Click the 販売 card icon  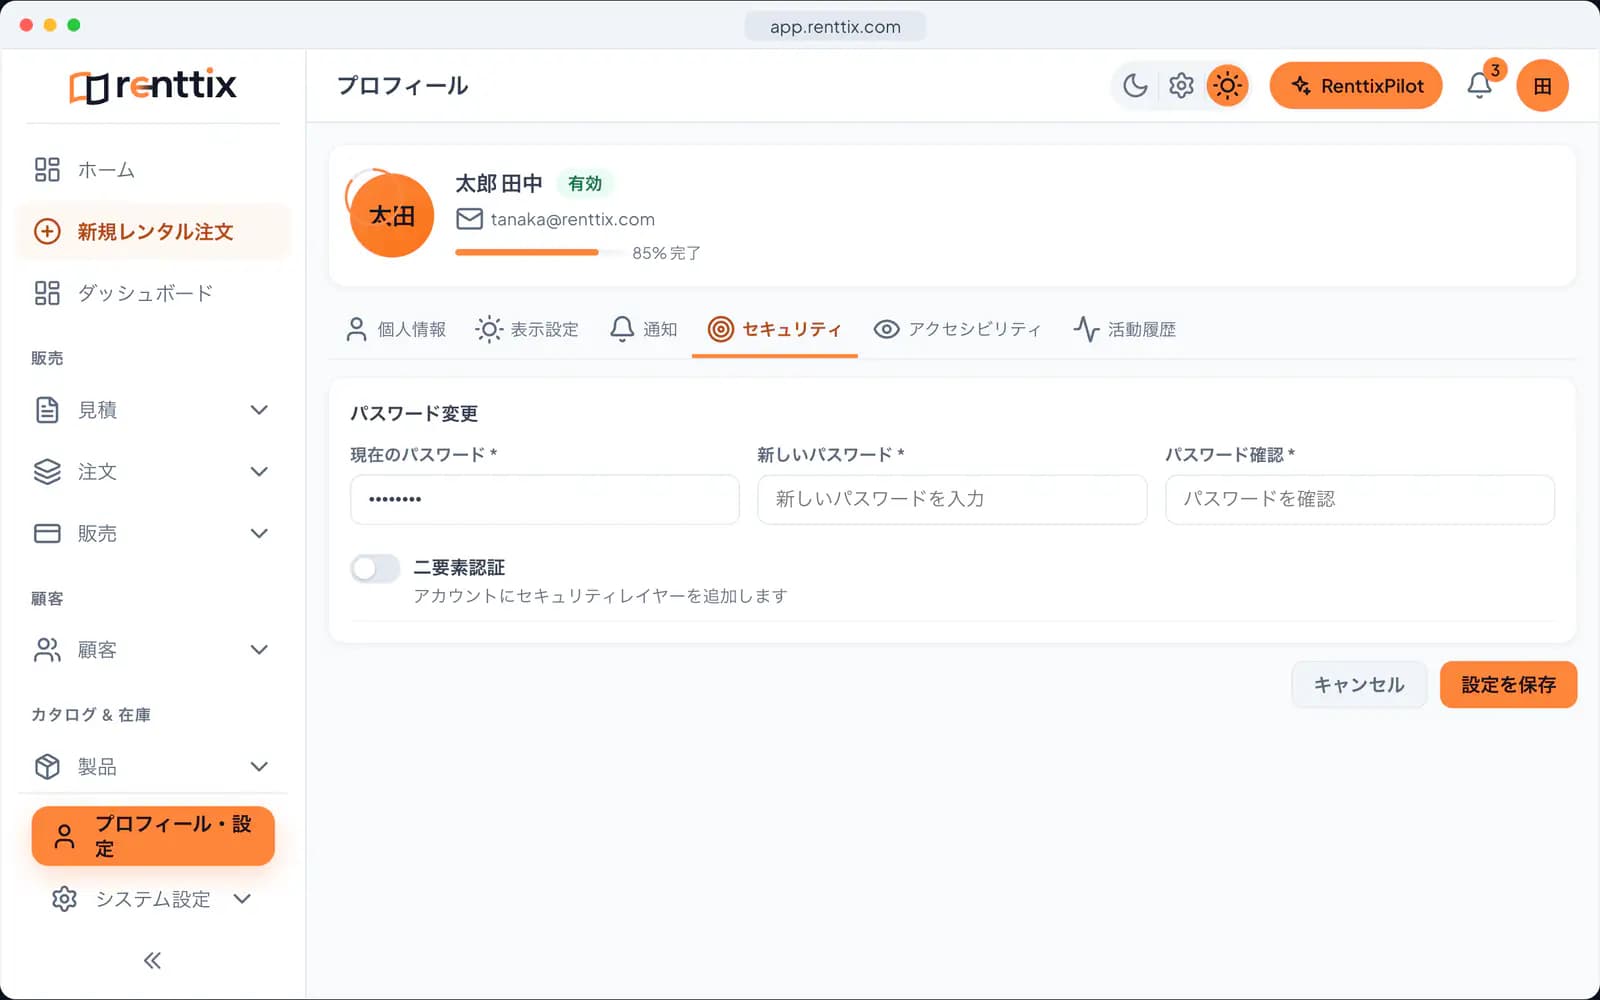(47, 534)
